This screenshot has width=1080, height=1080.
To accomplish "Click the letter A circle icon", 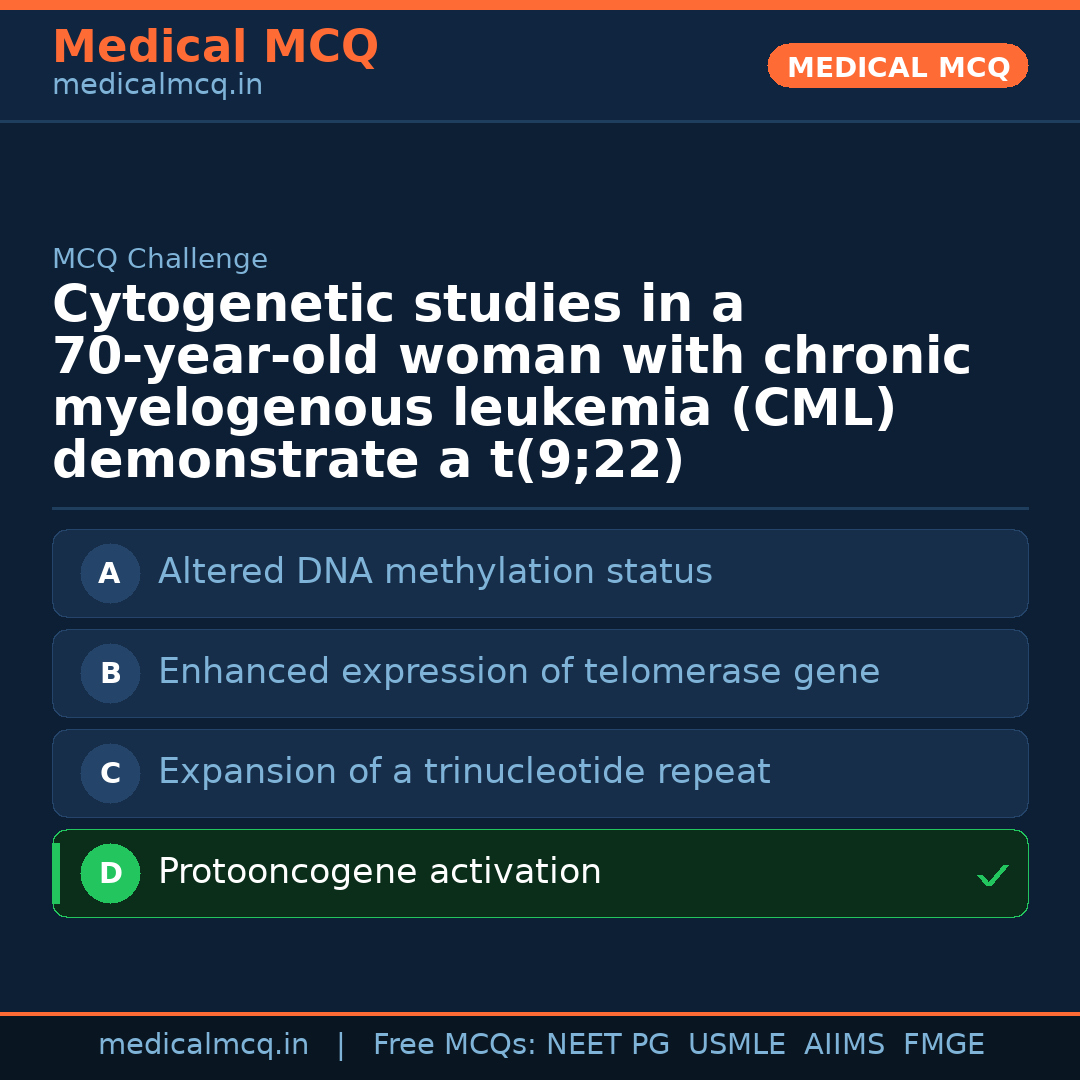I will click(x=110, y=573).
